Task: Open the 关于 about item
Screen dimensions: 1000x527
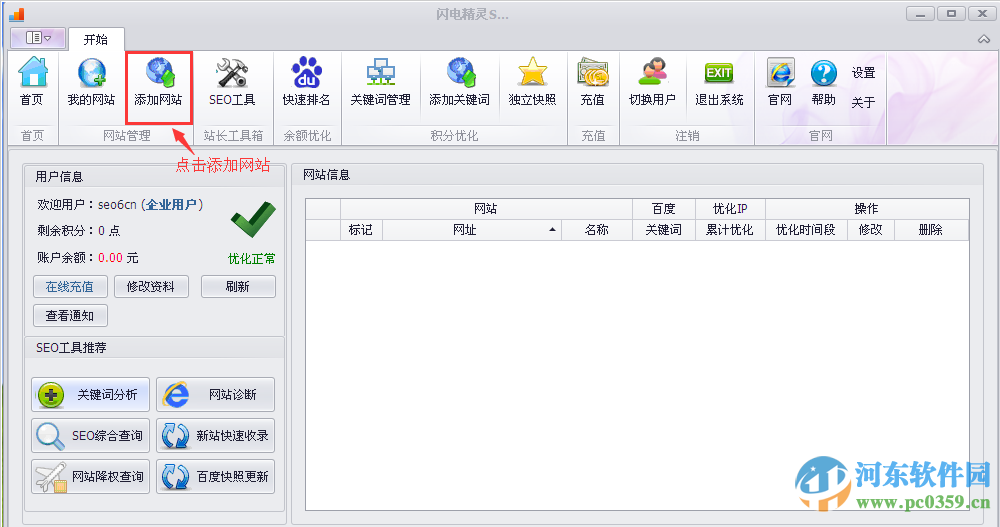Action: click(x=864, y=102)
